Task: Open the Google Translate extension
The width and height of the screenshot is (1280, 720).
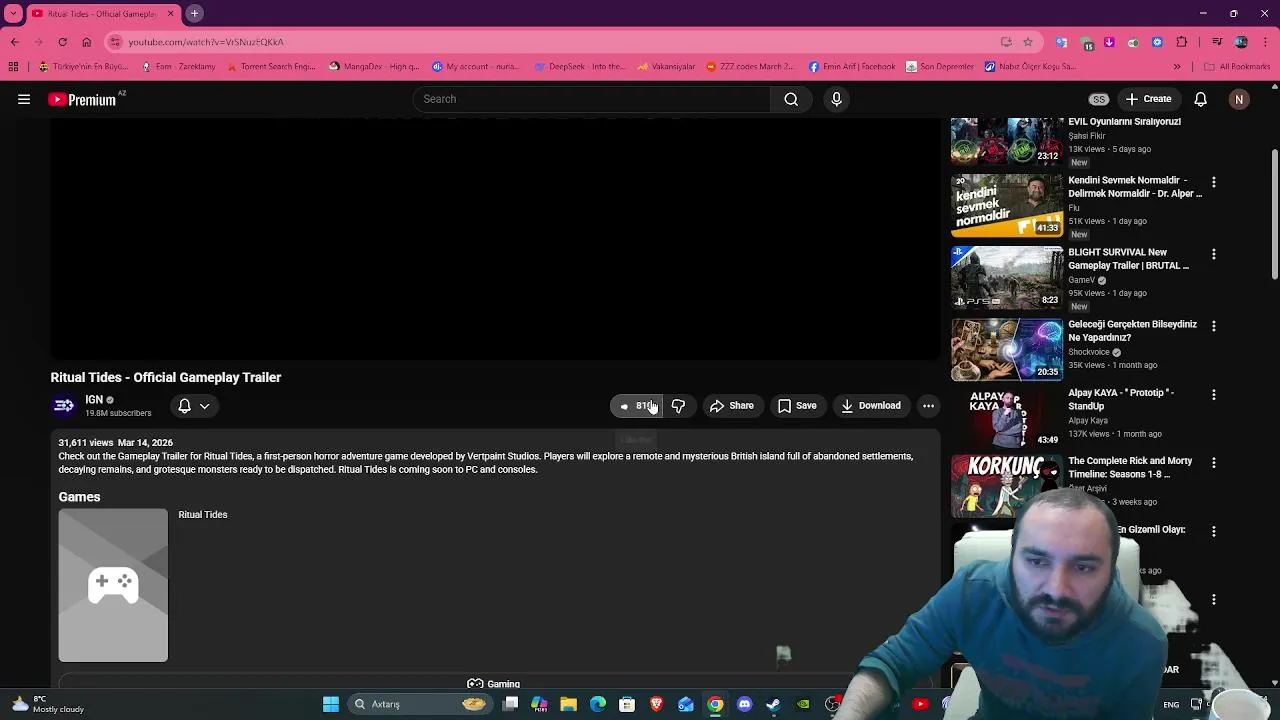Action: coord(1062,42)
